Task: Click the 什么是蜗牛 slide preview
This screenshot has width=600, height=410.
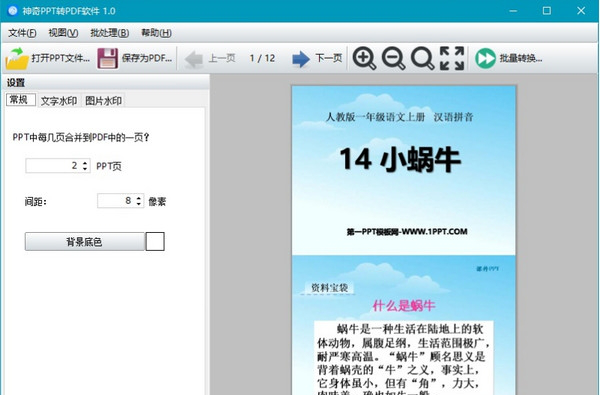Action: coord(404,325)
